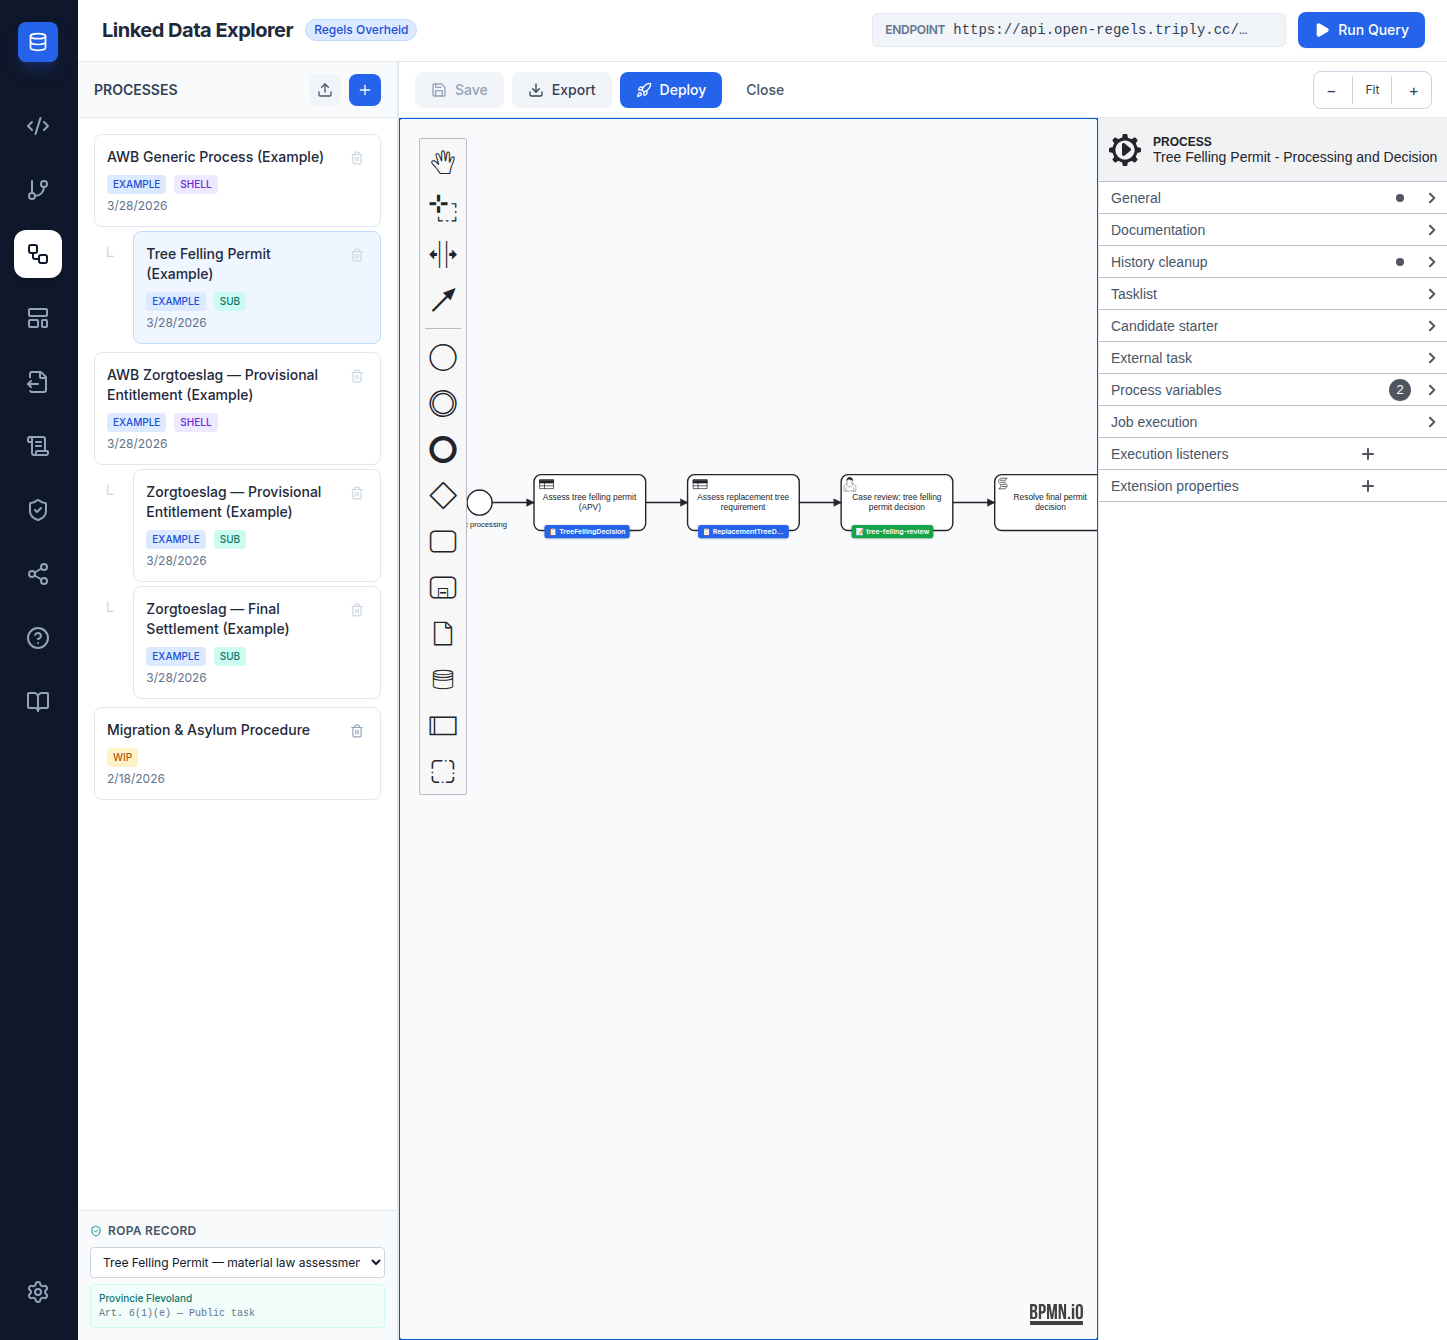Open the help icon in the sidebar

pyautogui.click(x=37, y=637)
